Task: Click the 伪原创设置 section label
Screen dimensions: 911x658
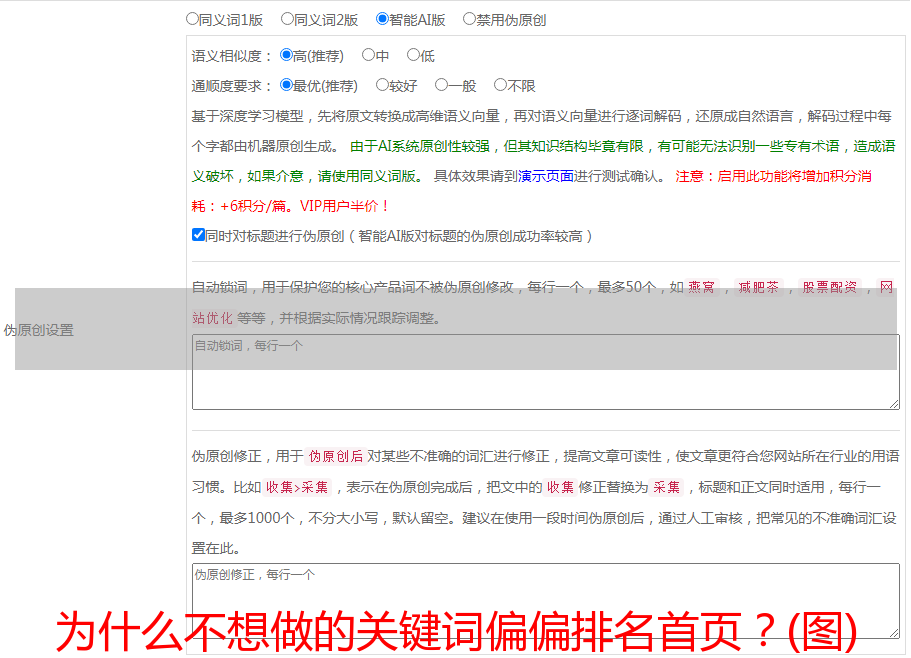Action: click(38, 330)
